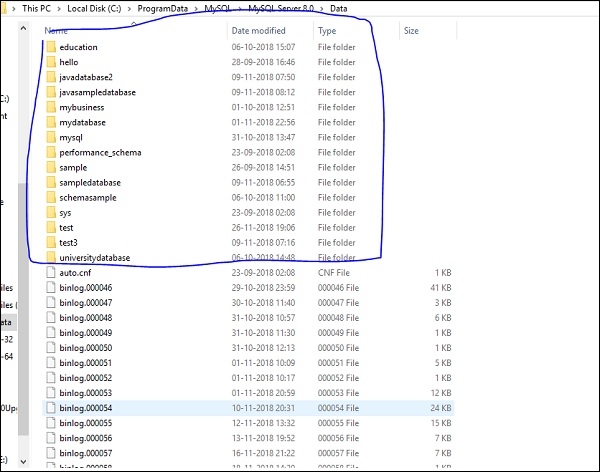This screenshot has height=472, width=600.
Task: Click the binlog.000053 file icon
Action: pos(51,393)
